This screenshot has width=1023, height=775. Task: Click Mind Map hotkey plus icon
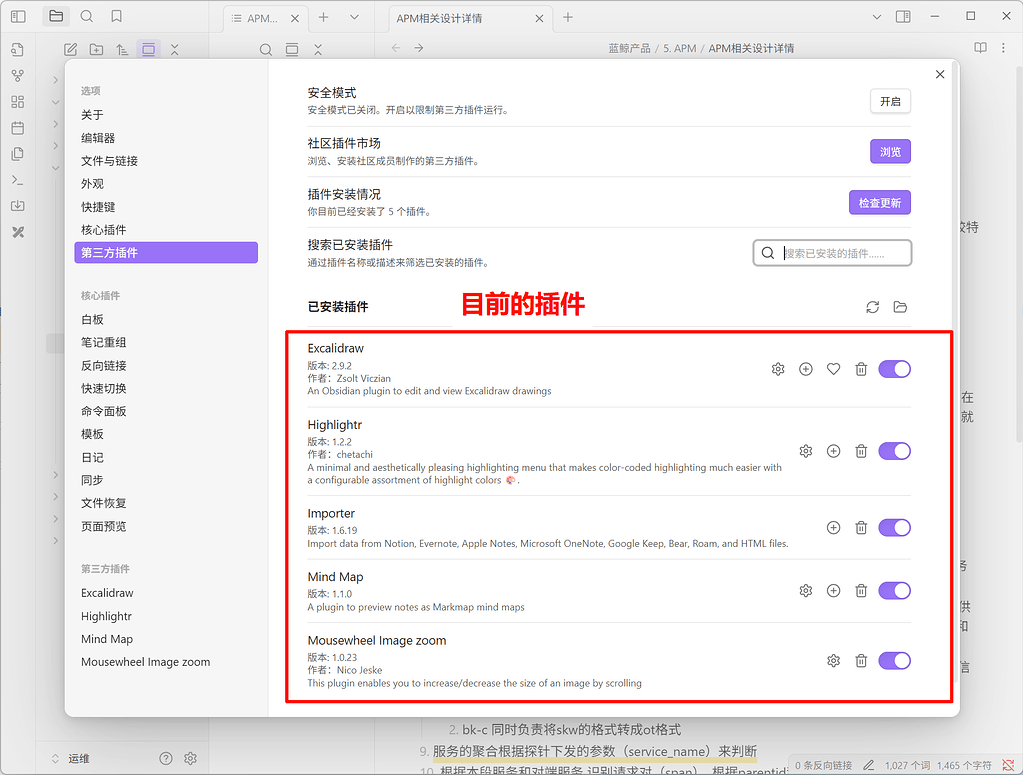point(833,590)
